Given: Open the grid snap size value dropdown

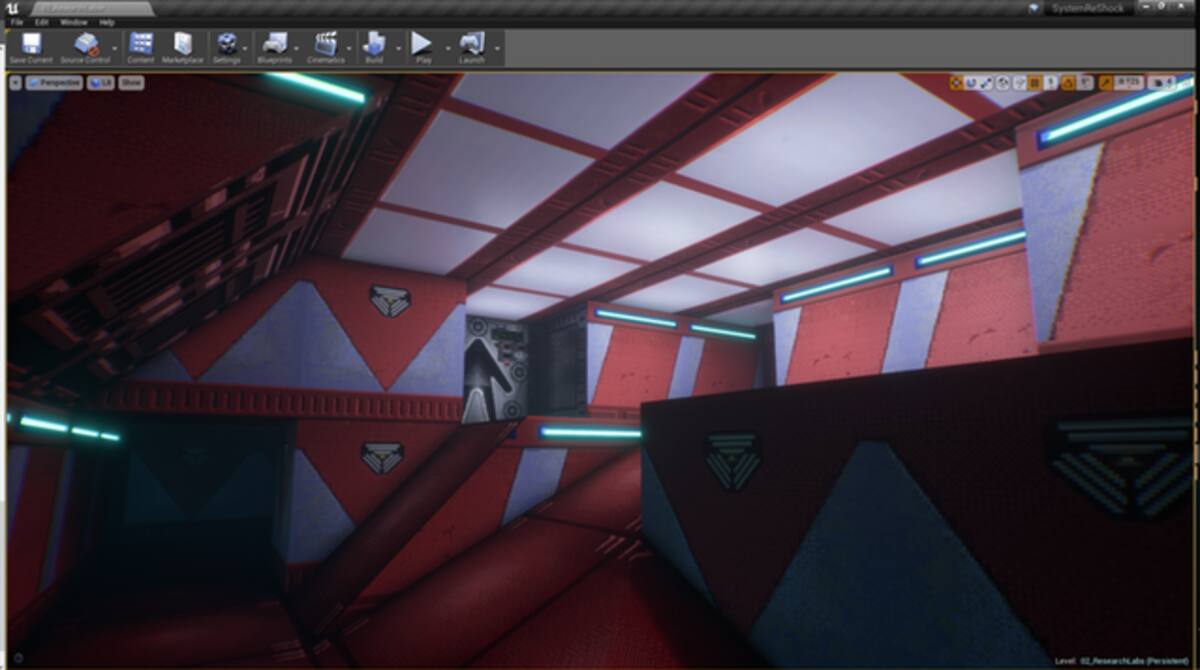Looking at the screenshot, I should 1051,83.
